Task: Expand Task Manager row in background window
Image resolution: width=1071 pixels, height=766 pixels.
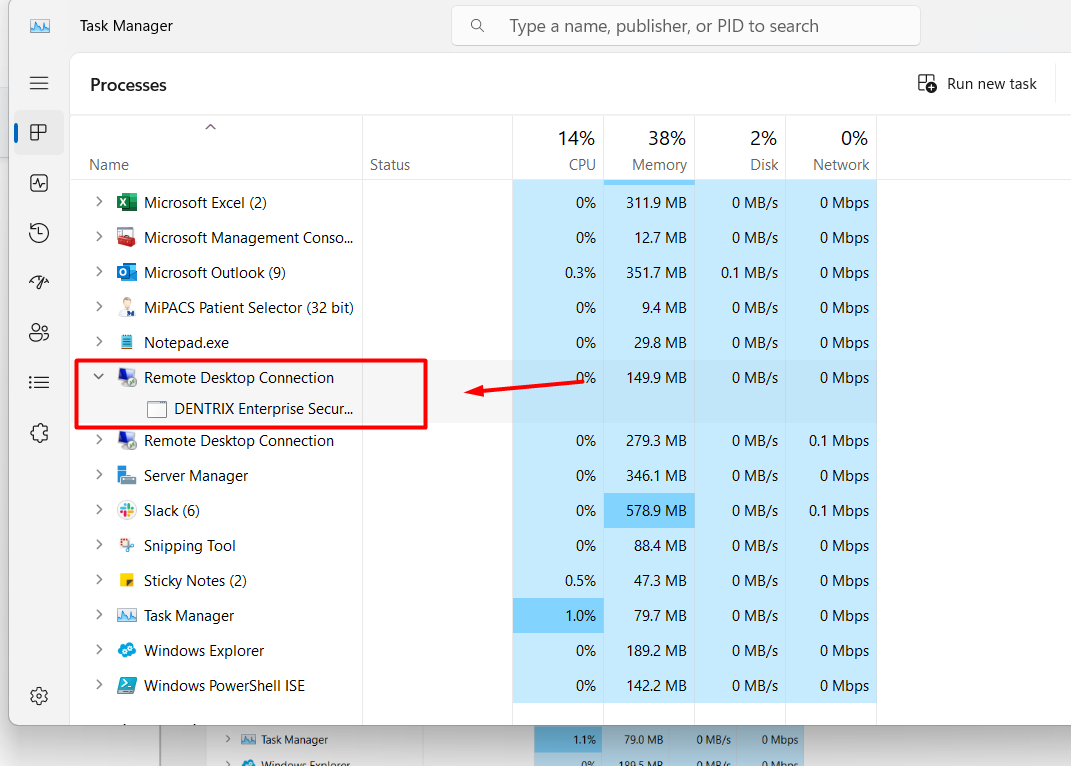Action: [x=228, y=739]
